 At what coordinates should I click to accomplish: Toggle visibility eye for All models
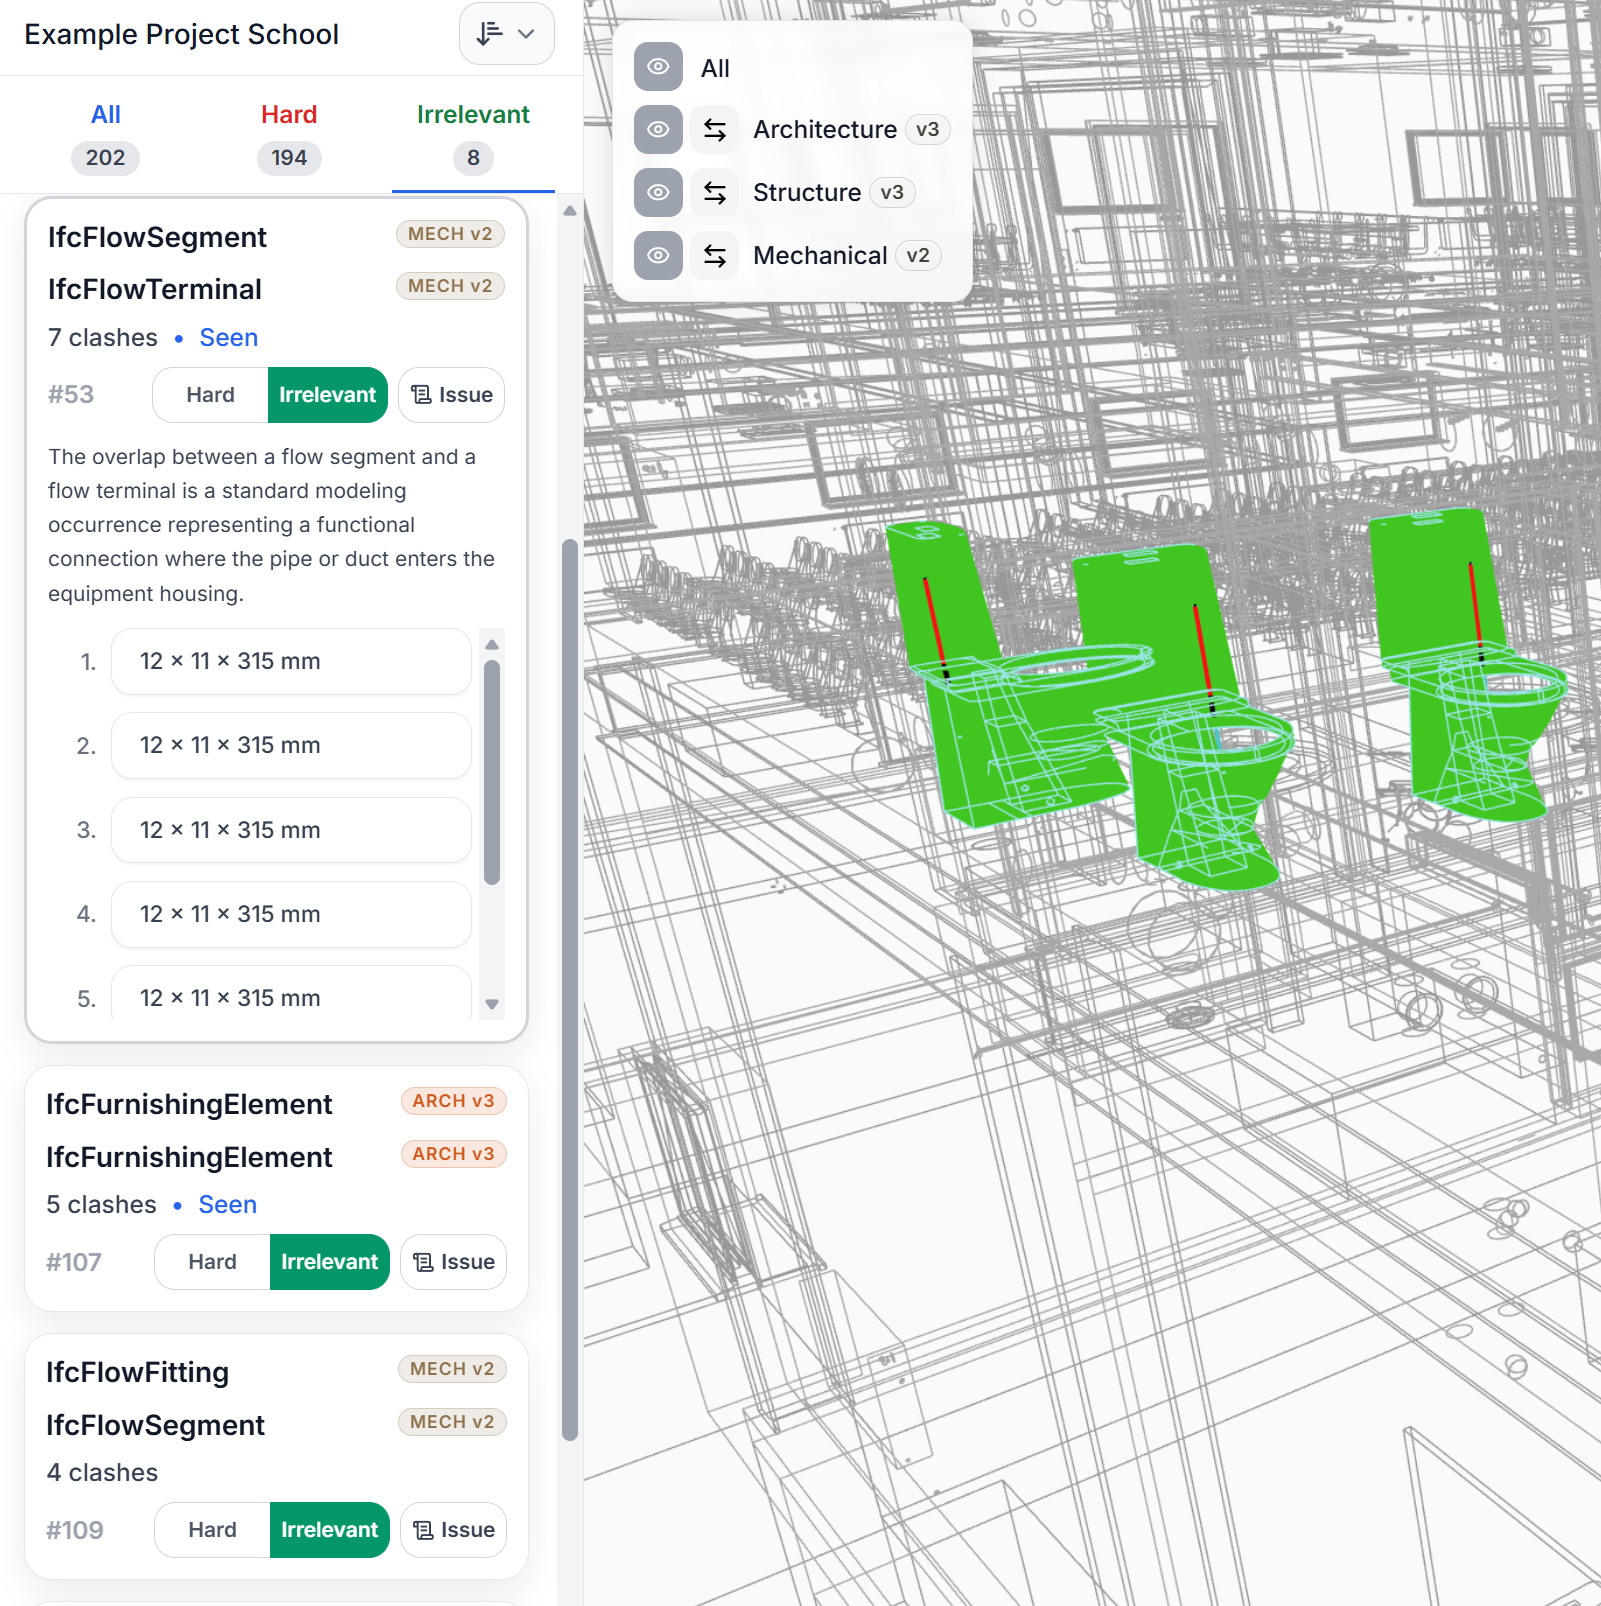(x=658, y=67)
